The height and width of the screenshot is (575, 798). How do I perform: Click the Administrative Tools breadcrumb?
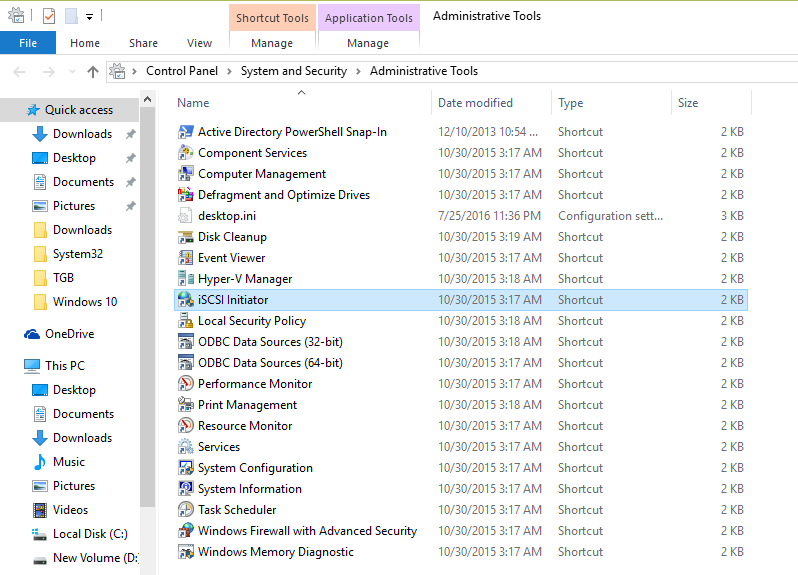[424, 71]
